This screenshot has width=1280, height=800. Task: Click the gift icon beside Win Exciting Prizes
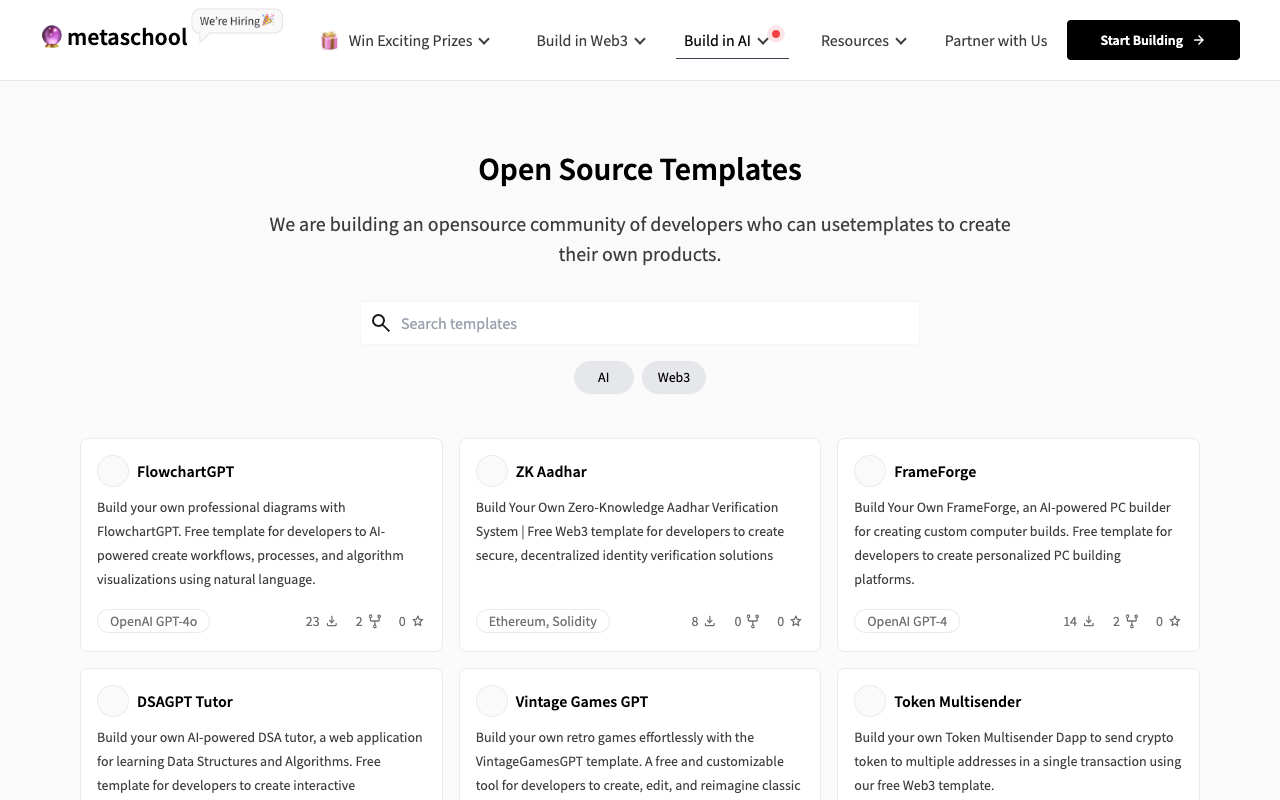tap(329, 40)
